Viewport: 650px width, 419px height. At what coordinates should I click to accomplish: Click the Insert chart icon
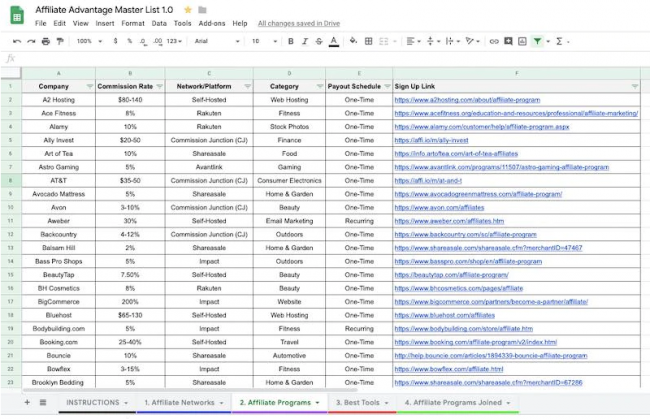click(x=522, y=41)
